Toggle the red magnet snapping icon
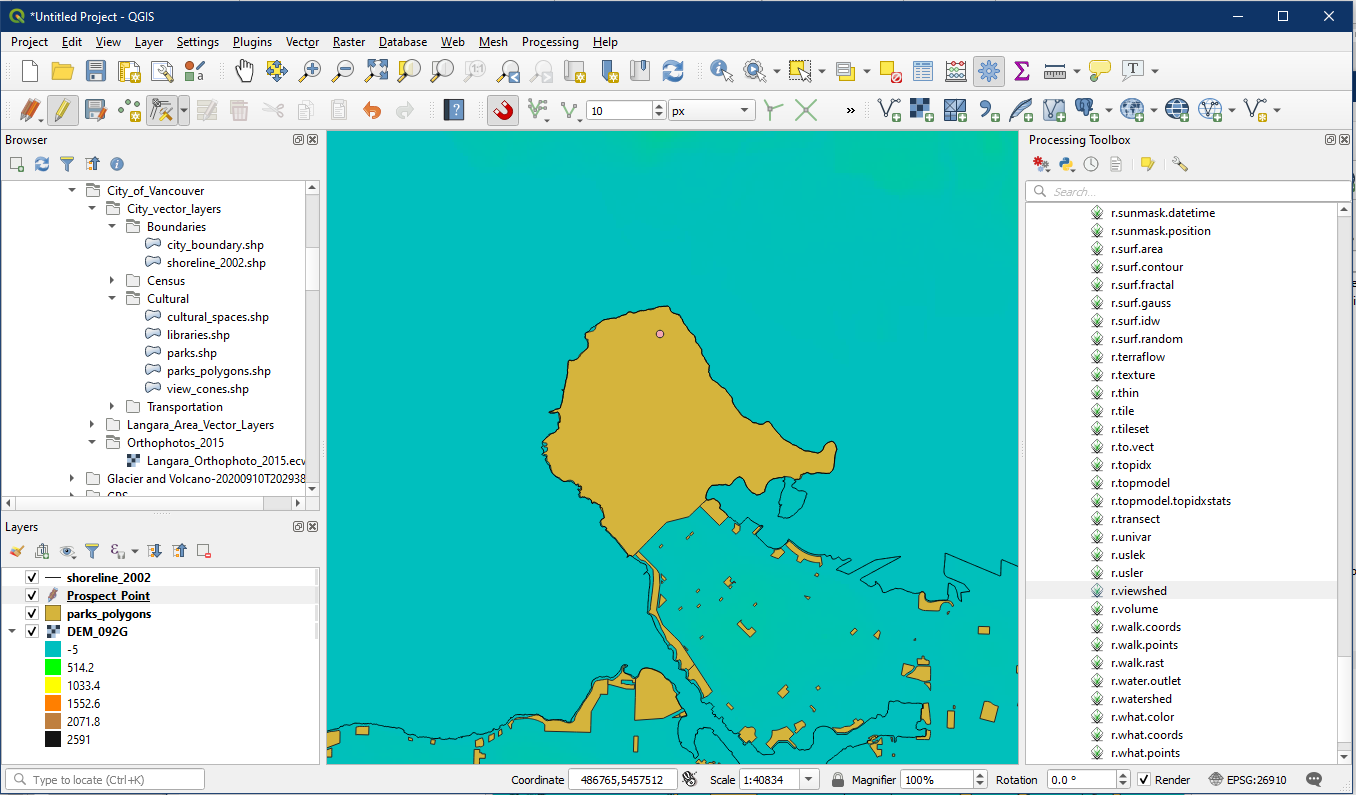 (503, 110)
